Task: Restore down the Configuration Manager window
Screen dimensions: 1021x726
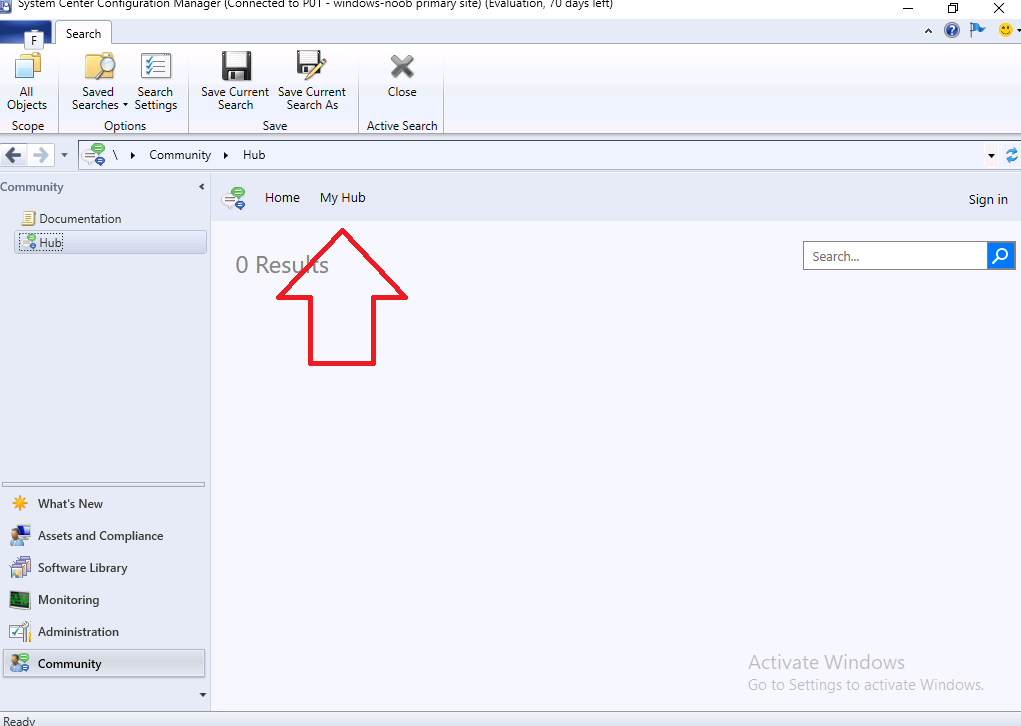Action: [x=953, y=8]
